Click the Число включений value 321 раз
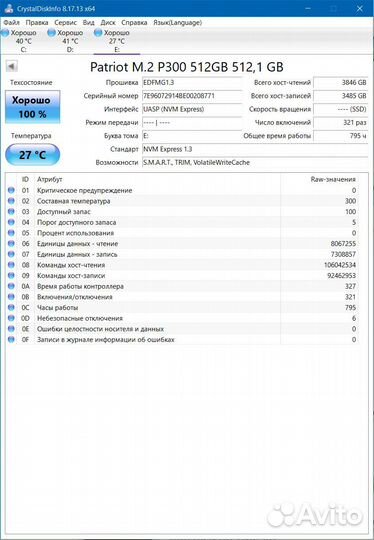 341,123
